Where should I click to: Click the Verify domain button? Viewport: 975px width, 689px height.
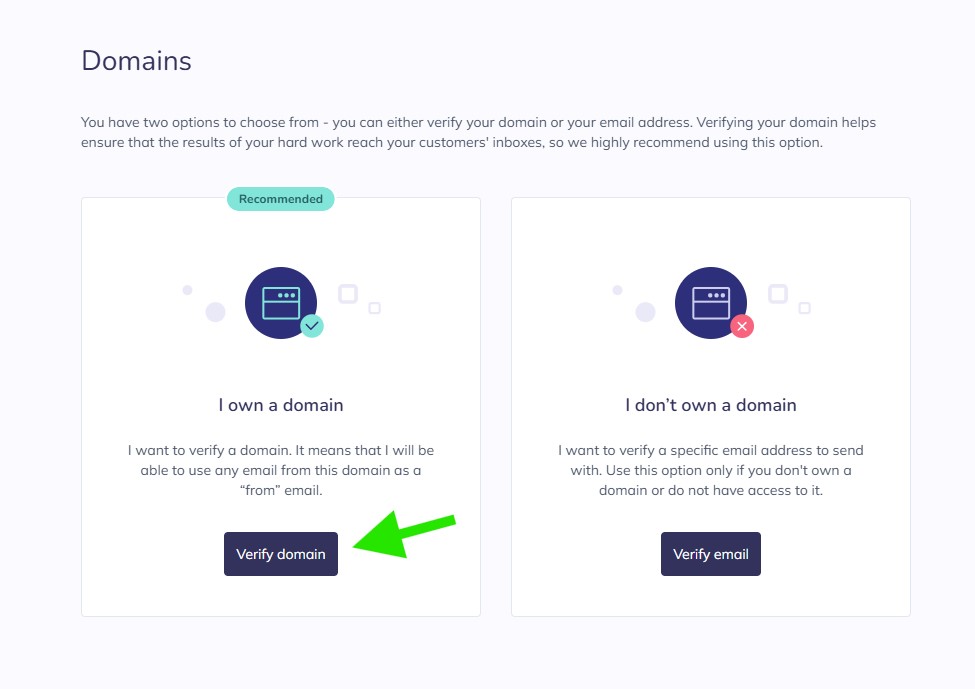click(x=281, y=554)
